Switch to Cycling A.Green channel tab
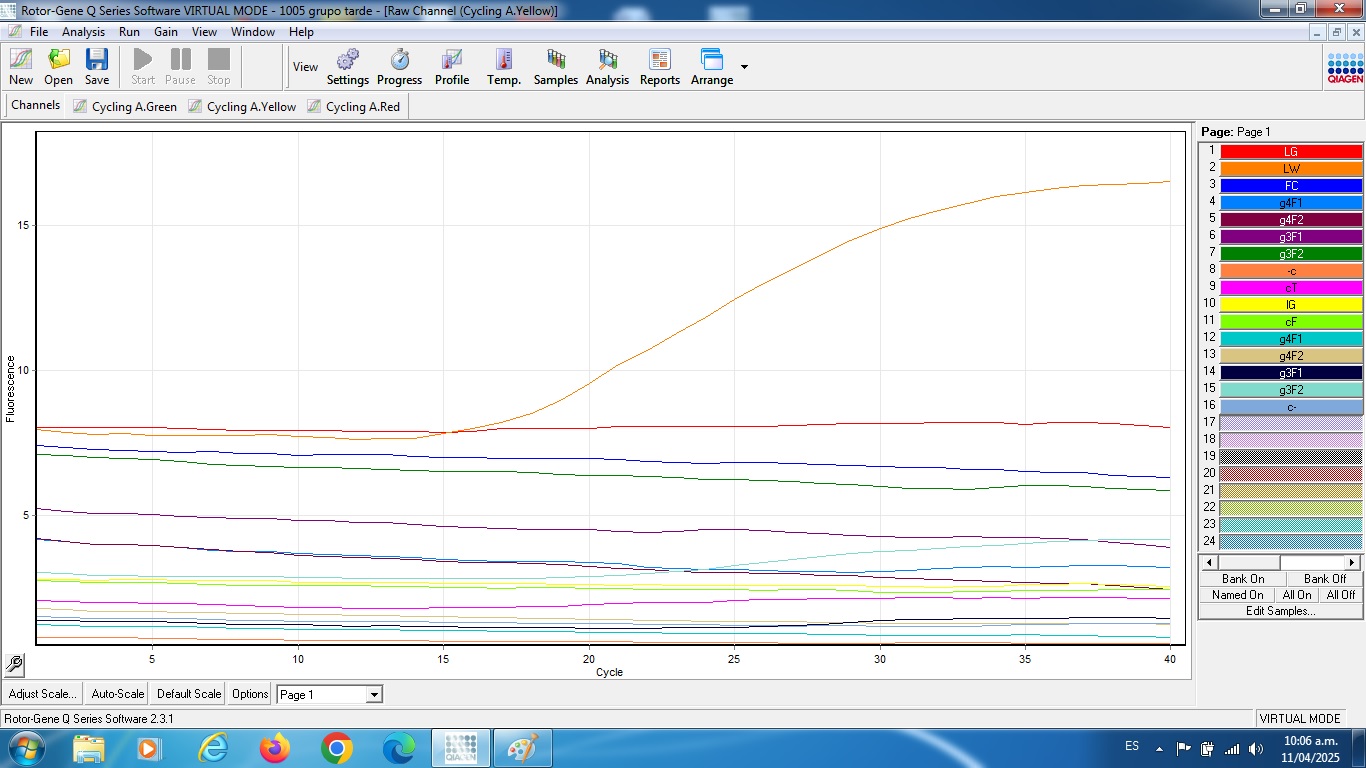Screen dimensions: 1366x768 point(125,106)
